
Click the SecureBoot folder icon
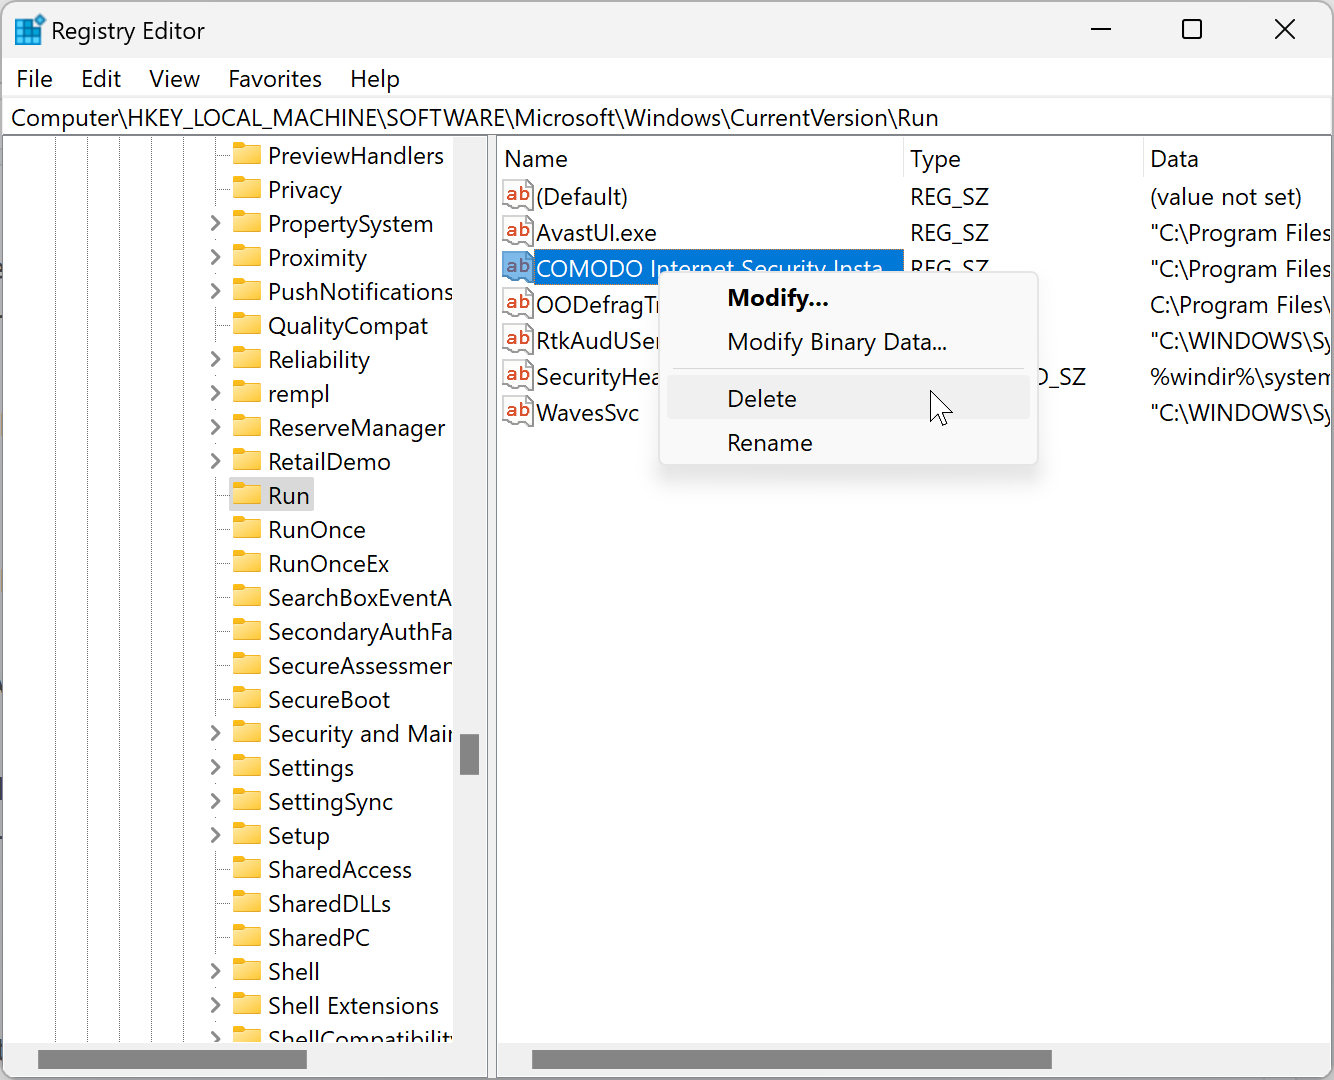click(x=247, y=698)
